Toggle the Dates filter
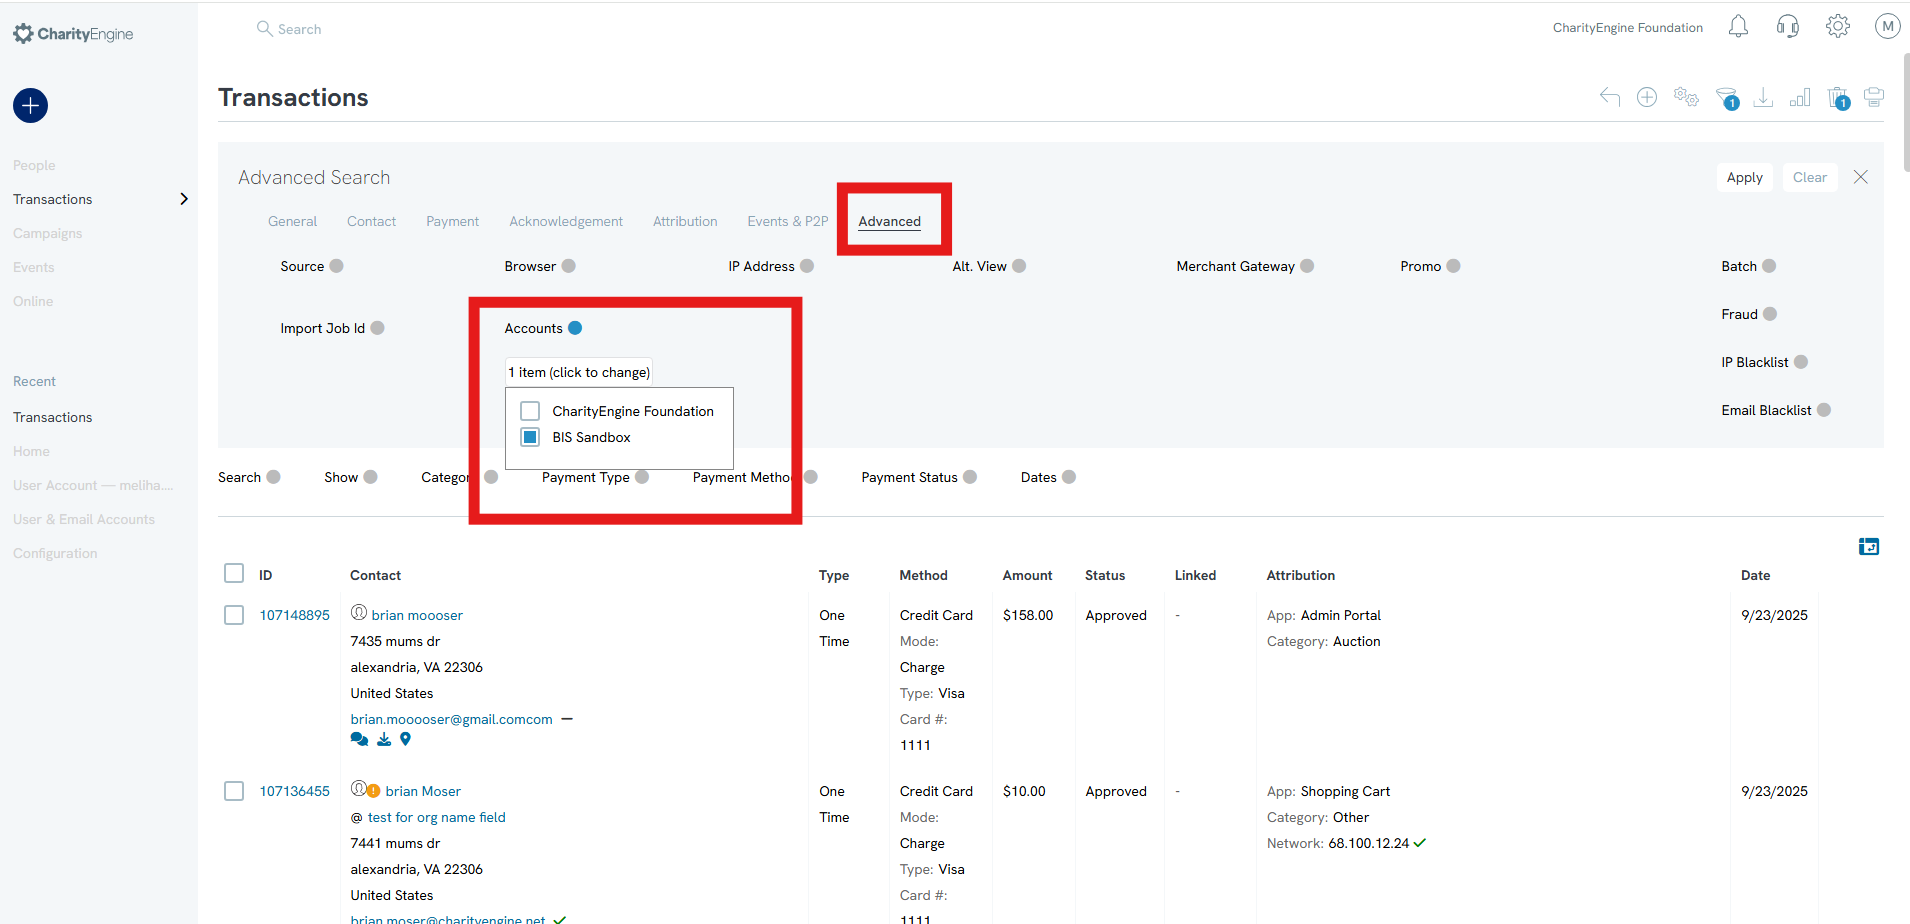Image resolution: width=1910 pixels, height=924 pixels. 1069,477
